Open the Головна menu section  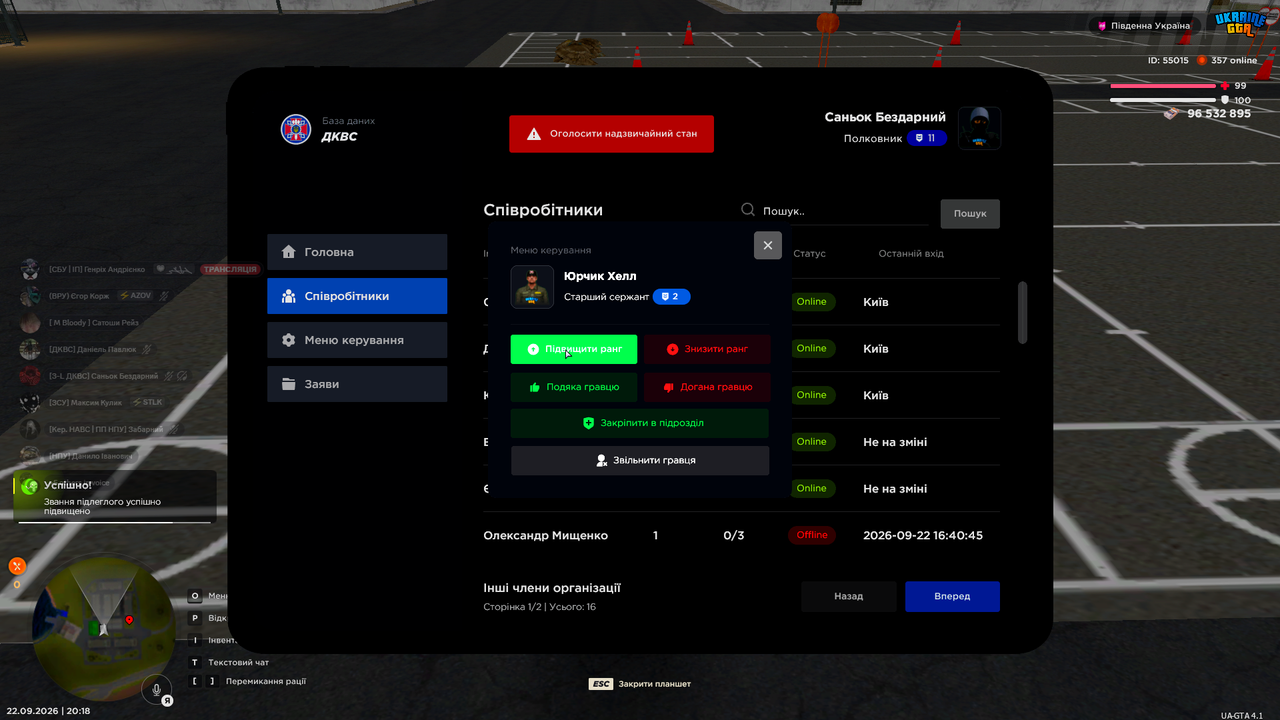pos(357,252)
